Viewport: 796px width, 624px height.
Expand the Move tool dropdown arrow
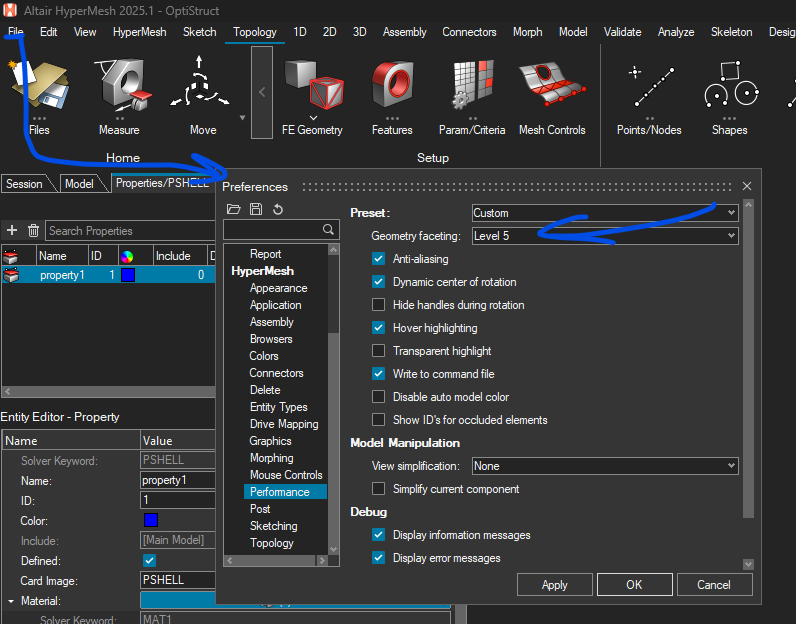point(242,118)
